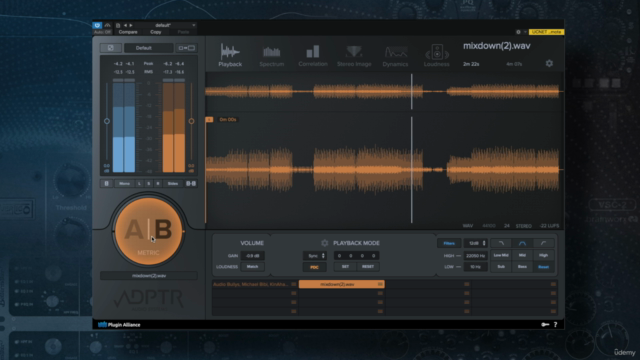
Task: Adjust the orange B level slider handle
Action: (x=191, y=121)
